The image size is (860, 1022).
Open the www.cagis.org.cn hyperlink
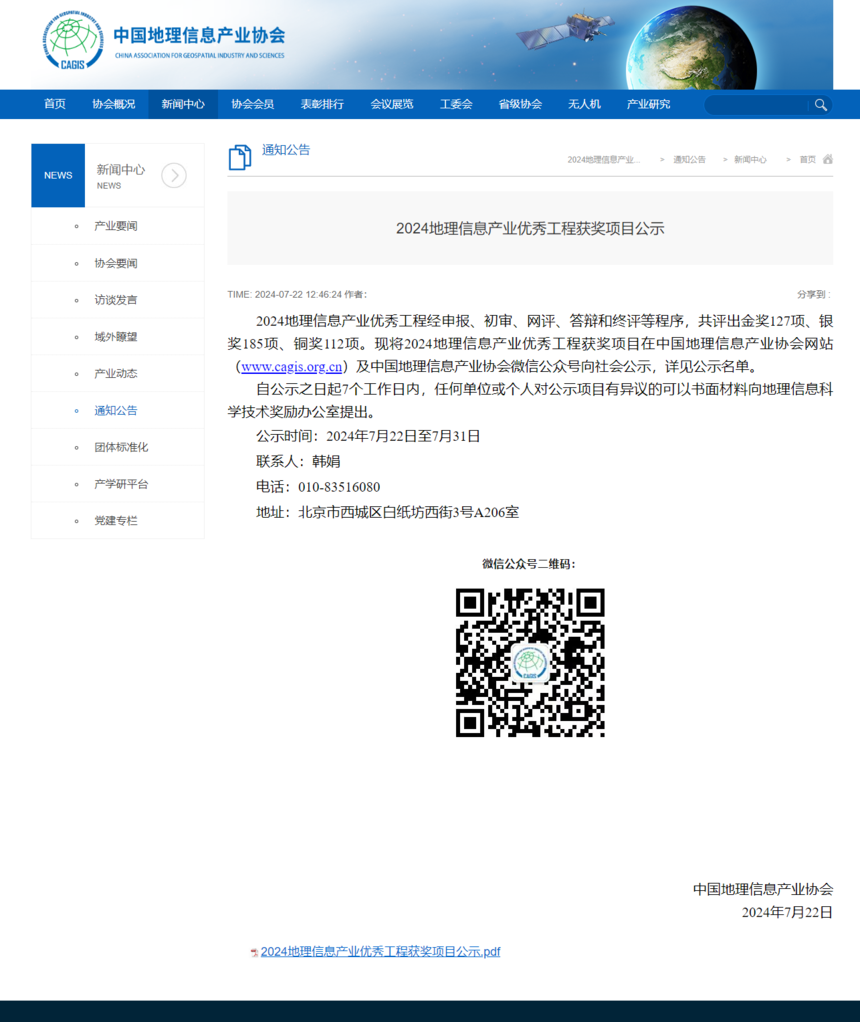[x=291, y=366]
